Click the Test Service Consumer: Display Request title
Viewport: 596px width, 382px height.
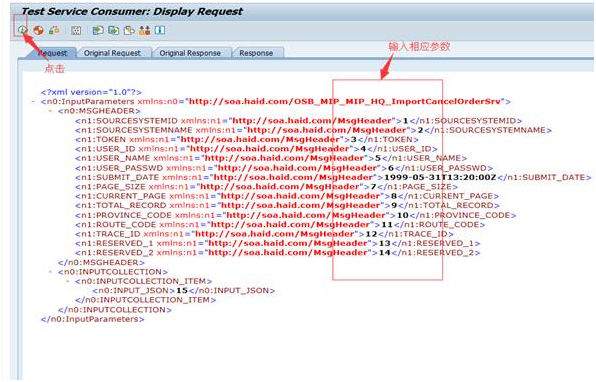[132, 11]
